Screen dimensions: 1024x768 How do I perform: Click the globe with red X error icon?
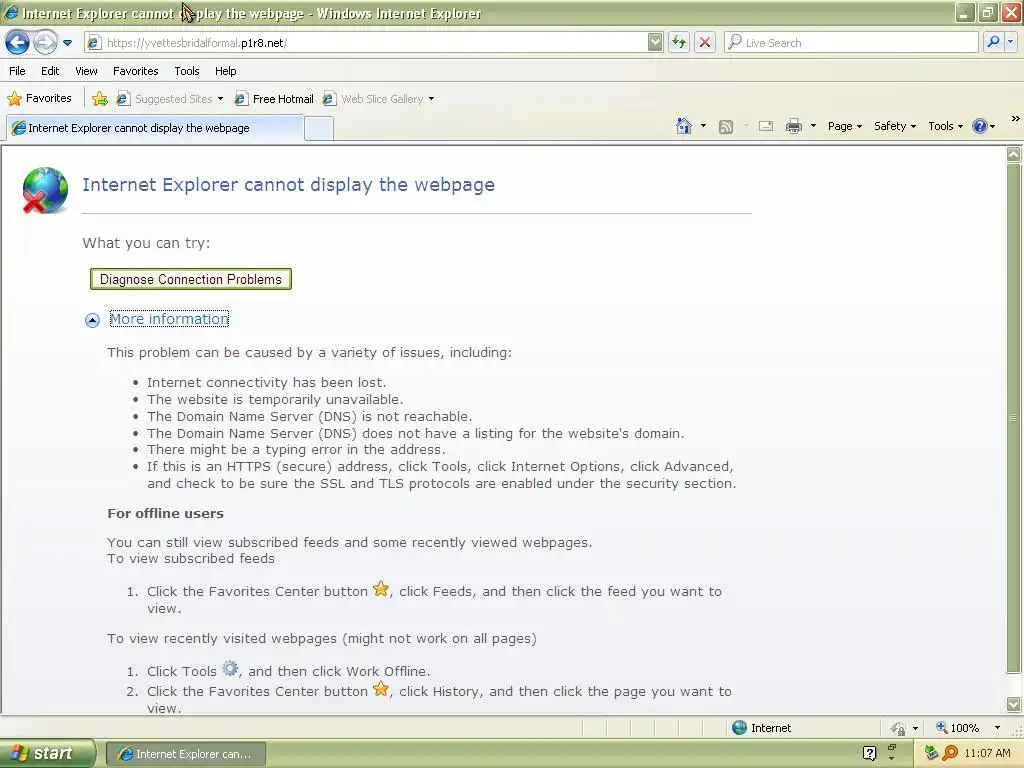45,190
